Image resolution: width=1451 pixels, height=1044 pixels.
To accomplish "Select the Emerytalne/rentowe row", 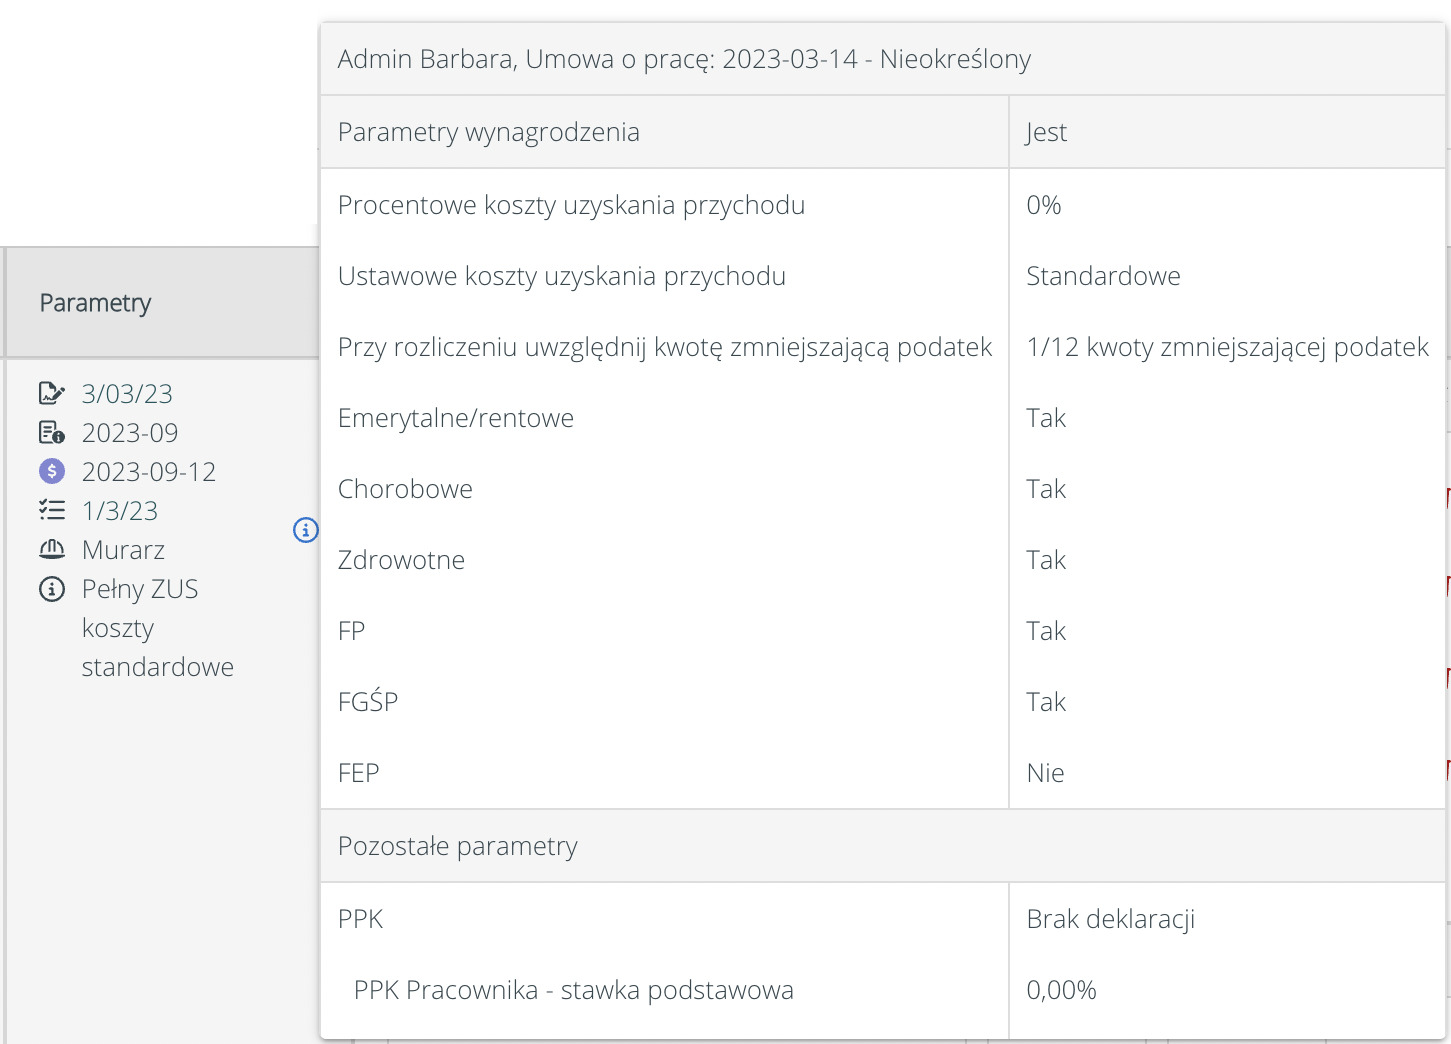I will click(455, 418).
